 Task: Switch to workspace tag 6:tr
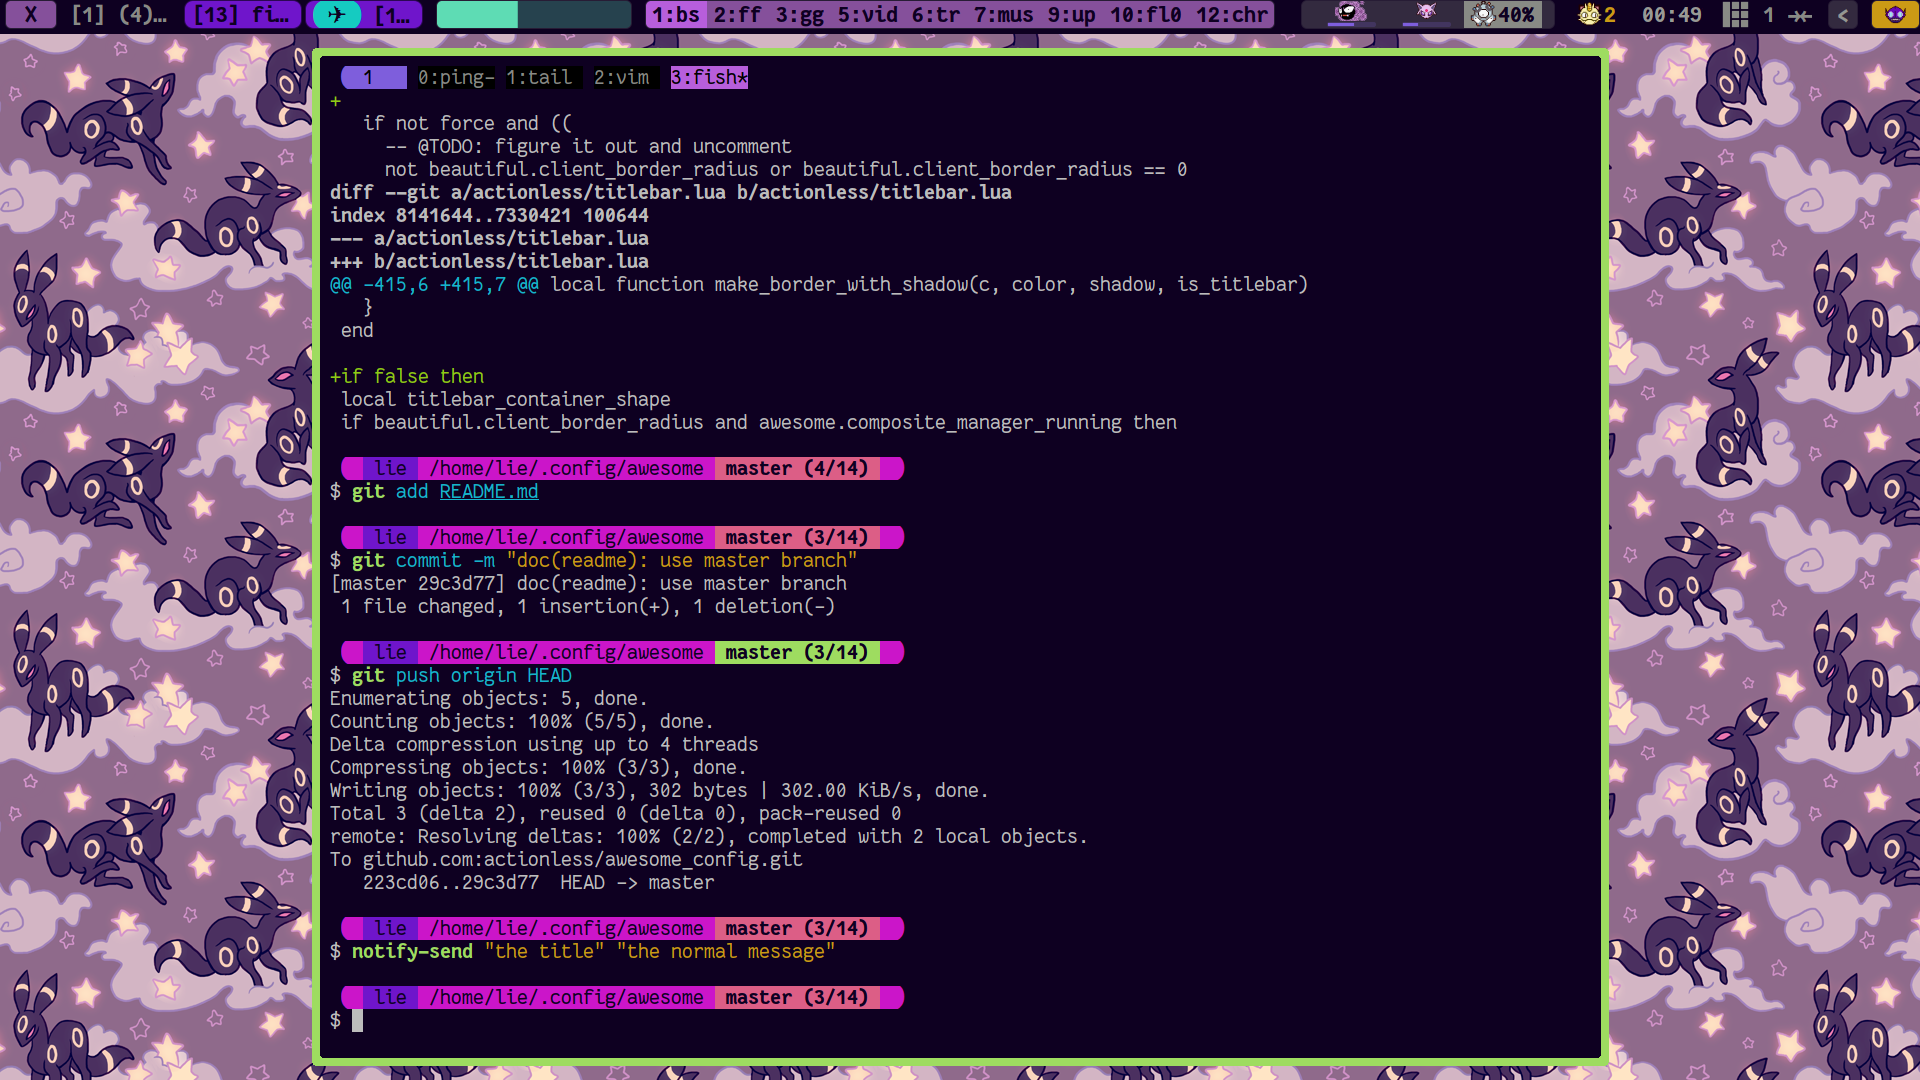935,14
